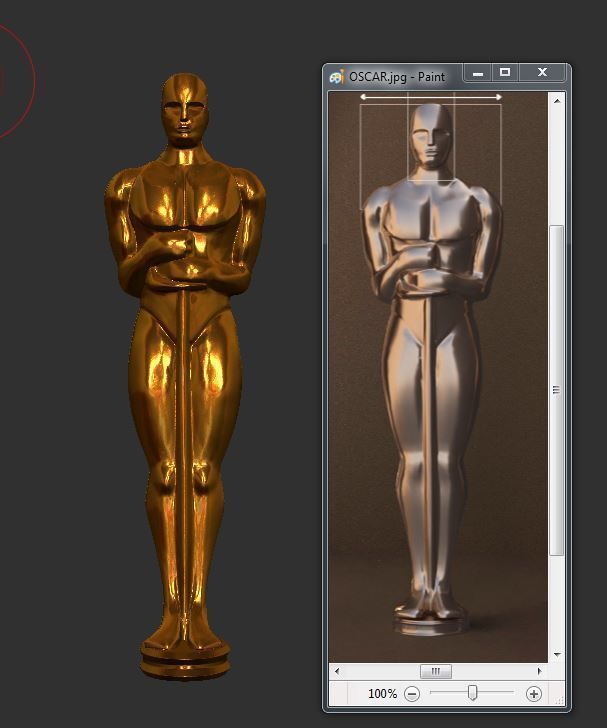Screen dimensions: 607x728
Task: Click the horizontal scrollbar right arrow in Paint
Action: [540, 671]
